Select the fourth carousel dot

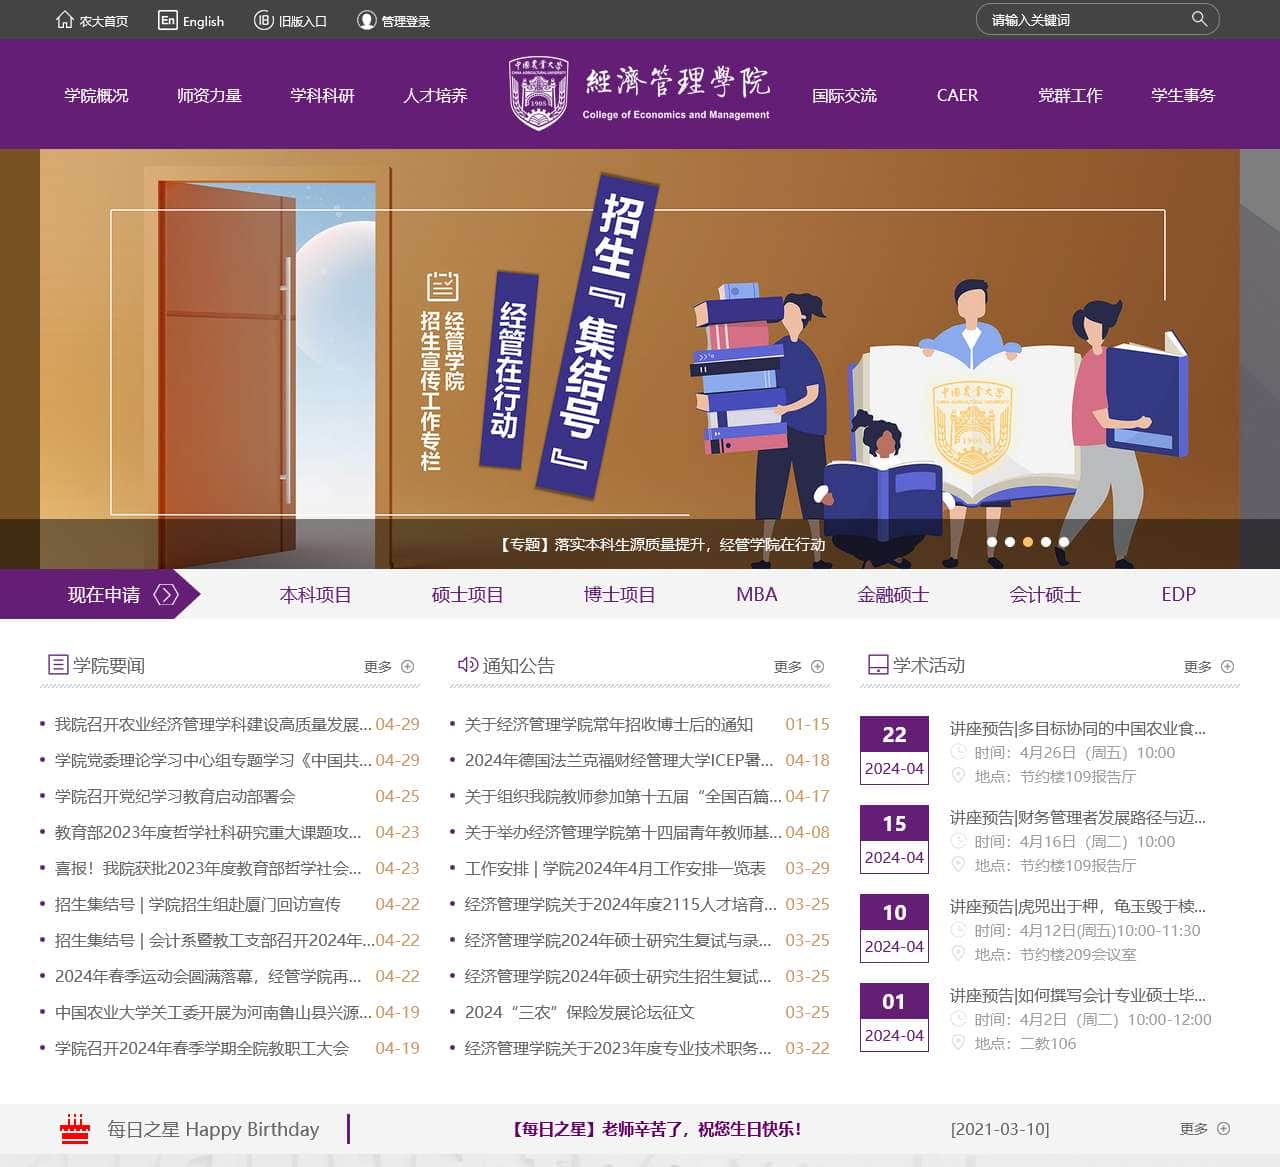pyautogui.click(x=1046, y=542)
